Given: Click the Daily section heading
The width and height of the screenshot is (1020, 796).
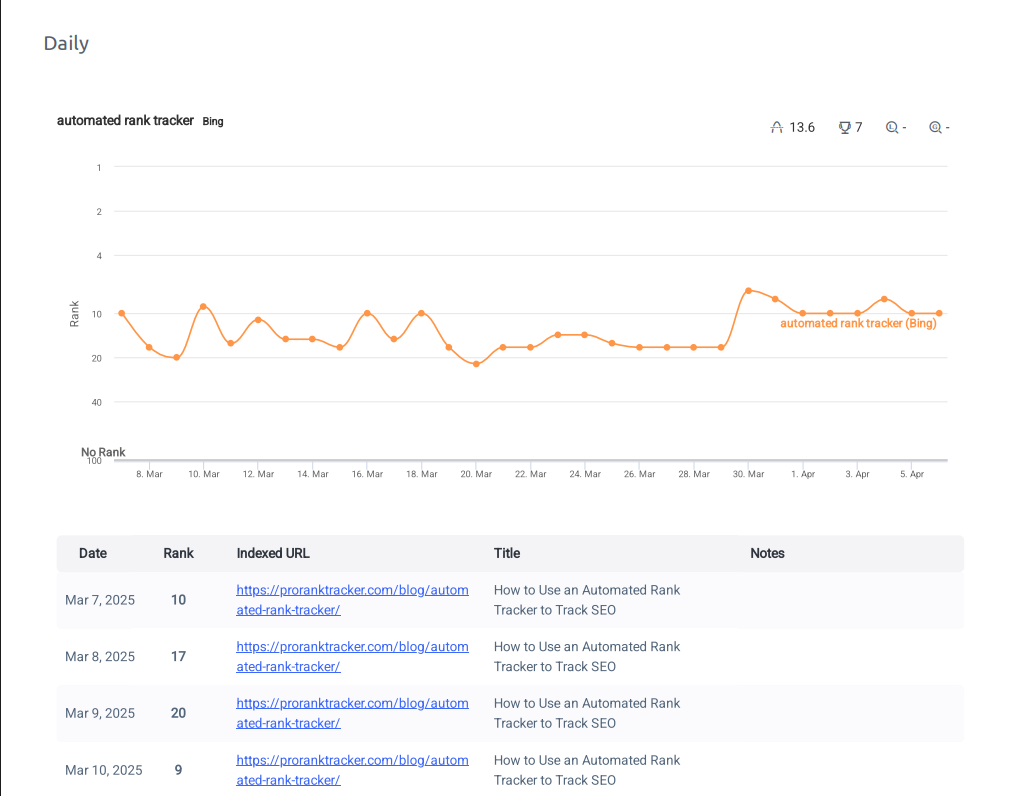Looking at the screenshot, I should pyautogui.click(x=66, y=44).
